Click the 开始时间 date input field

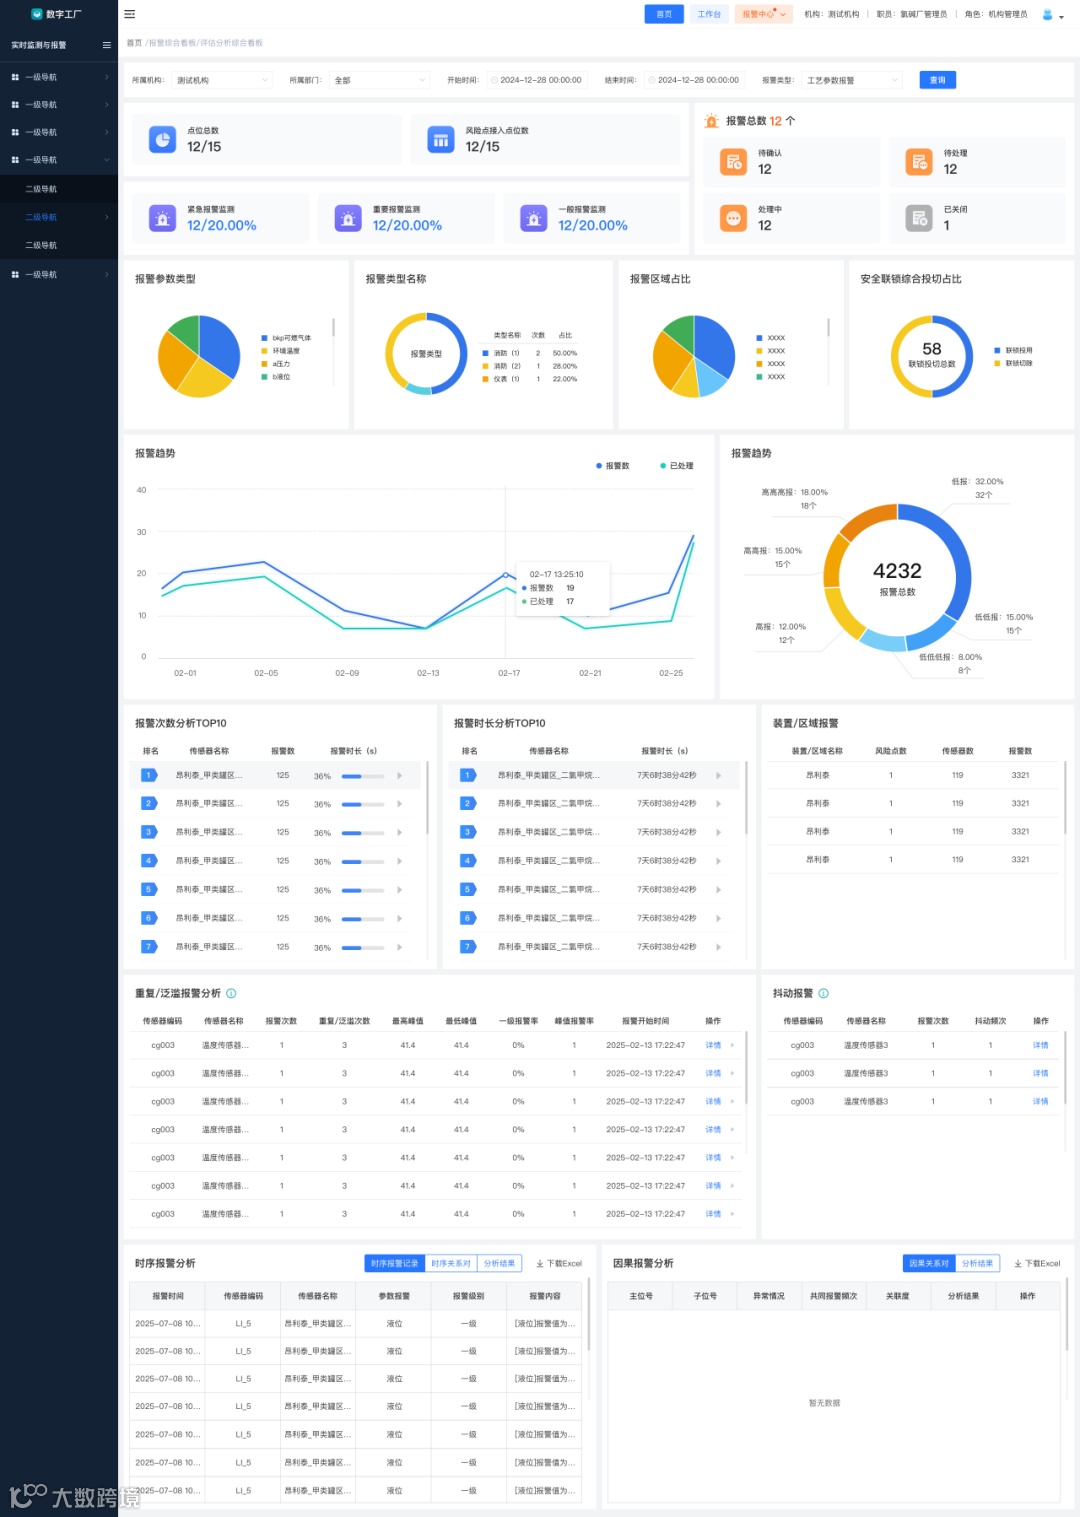pyautogui.click(x=537, y=80)
